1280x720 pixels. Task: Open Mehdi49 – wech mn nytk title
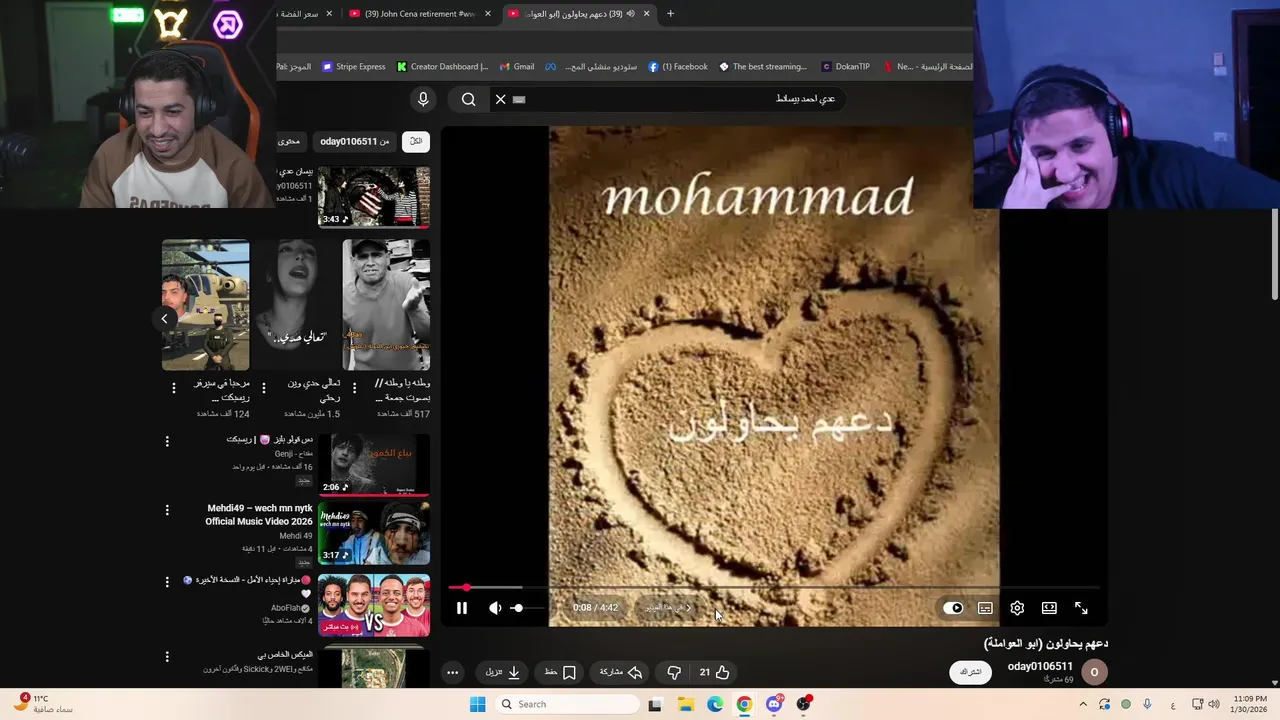pyautogui.click(x=259, y=514)
